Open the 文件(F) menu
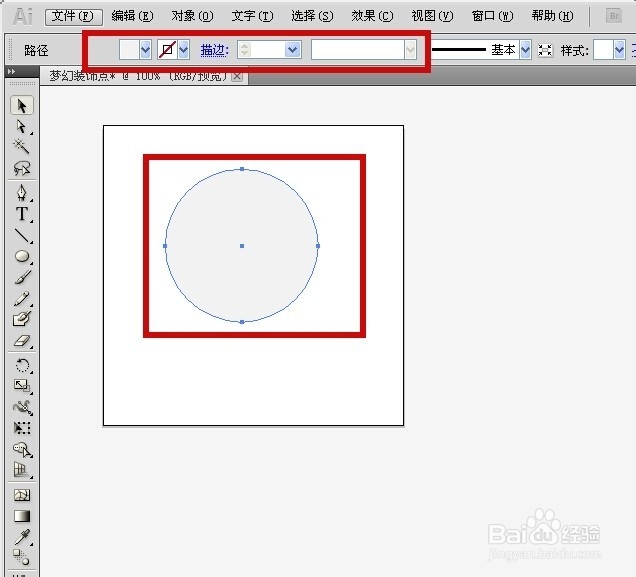636x577 pixels. (73, 16)
